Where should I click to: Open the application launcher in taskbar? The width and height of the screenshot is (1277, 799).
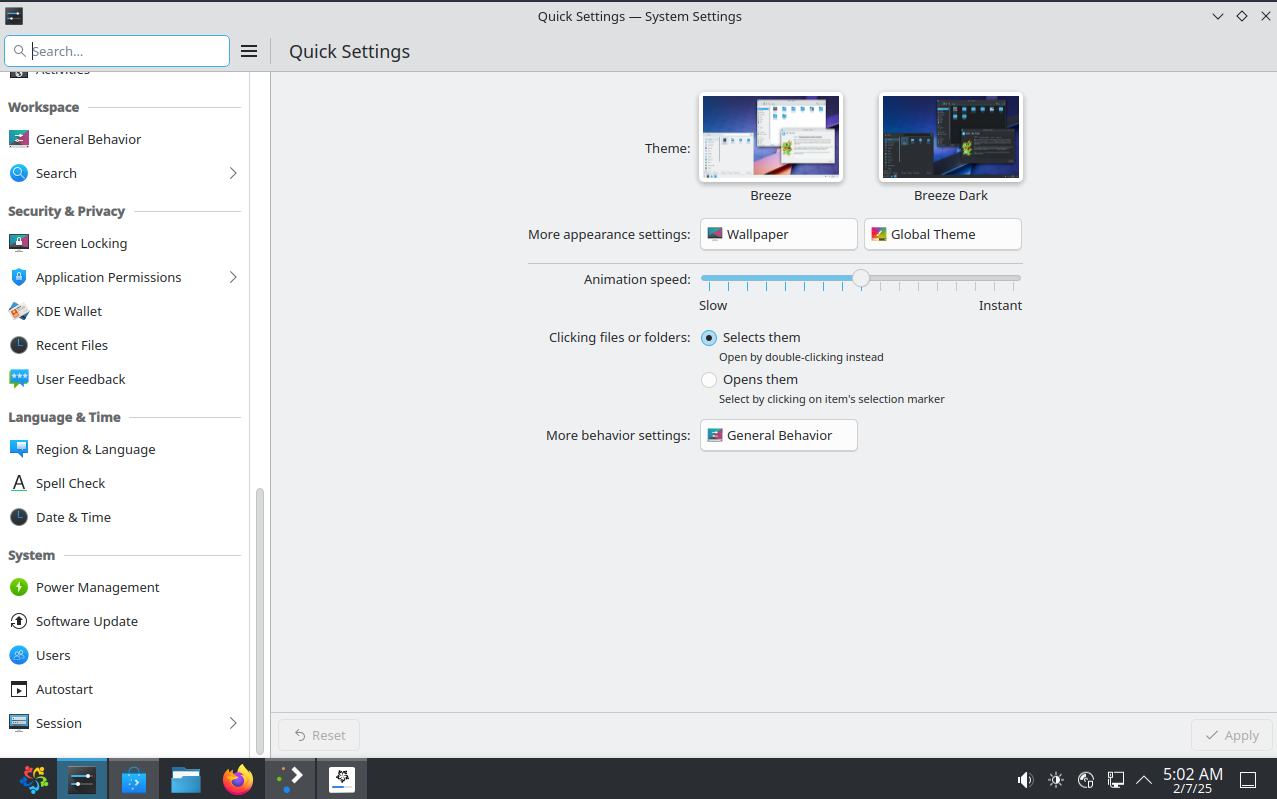click(x=34, y=779)
